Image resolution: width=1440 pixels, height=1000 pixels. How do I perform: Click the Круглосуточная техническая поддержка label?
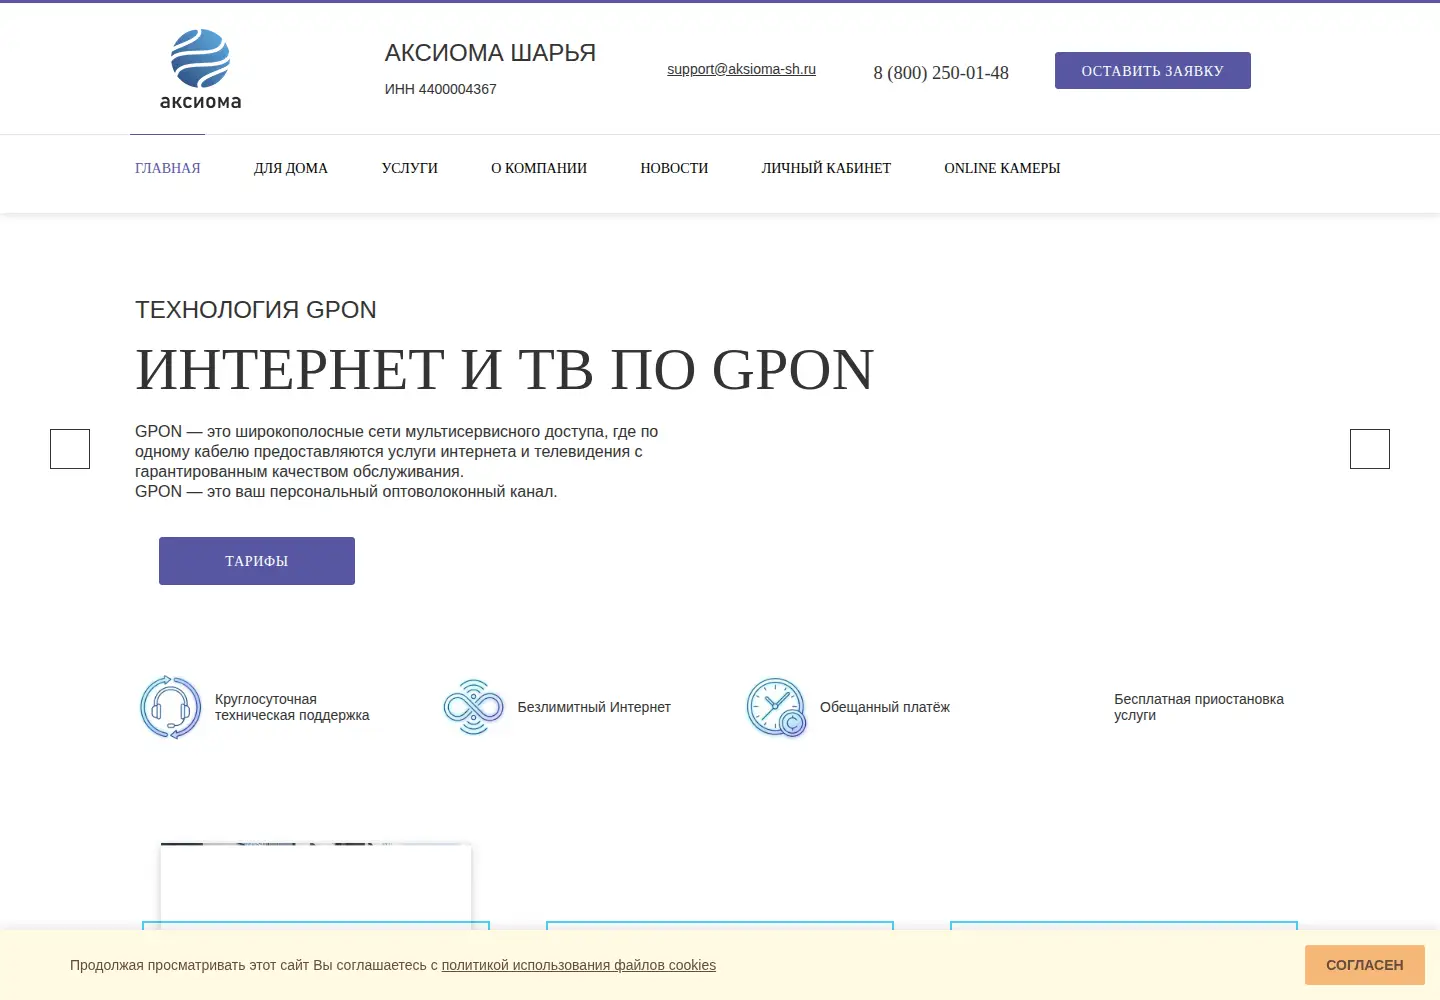292,707
